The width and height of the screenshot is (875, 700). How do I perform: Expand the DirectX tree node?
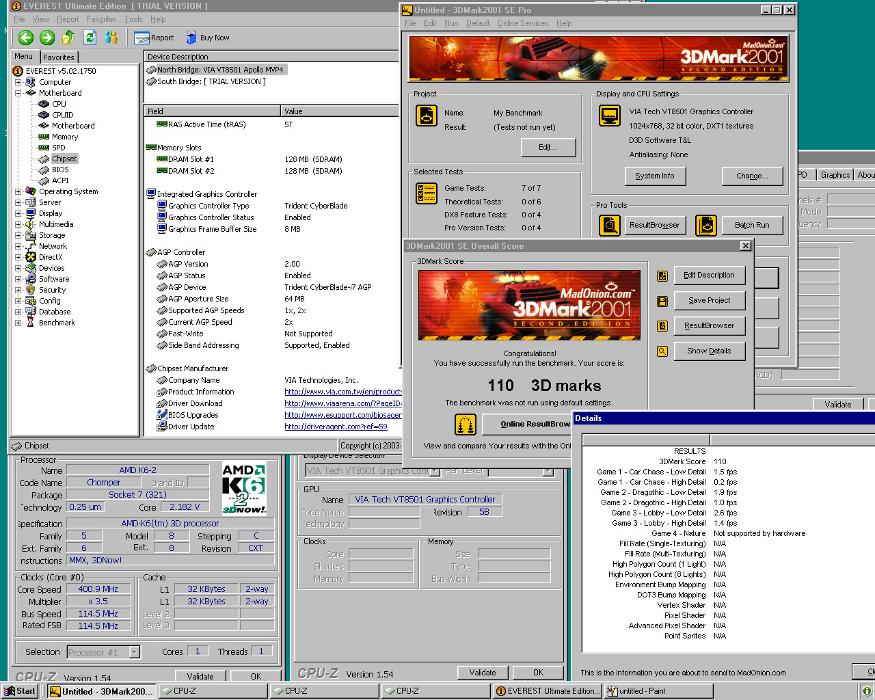pyautogui.click(x=18, y=257)
